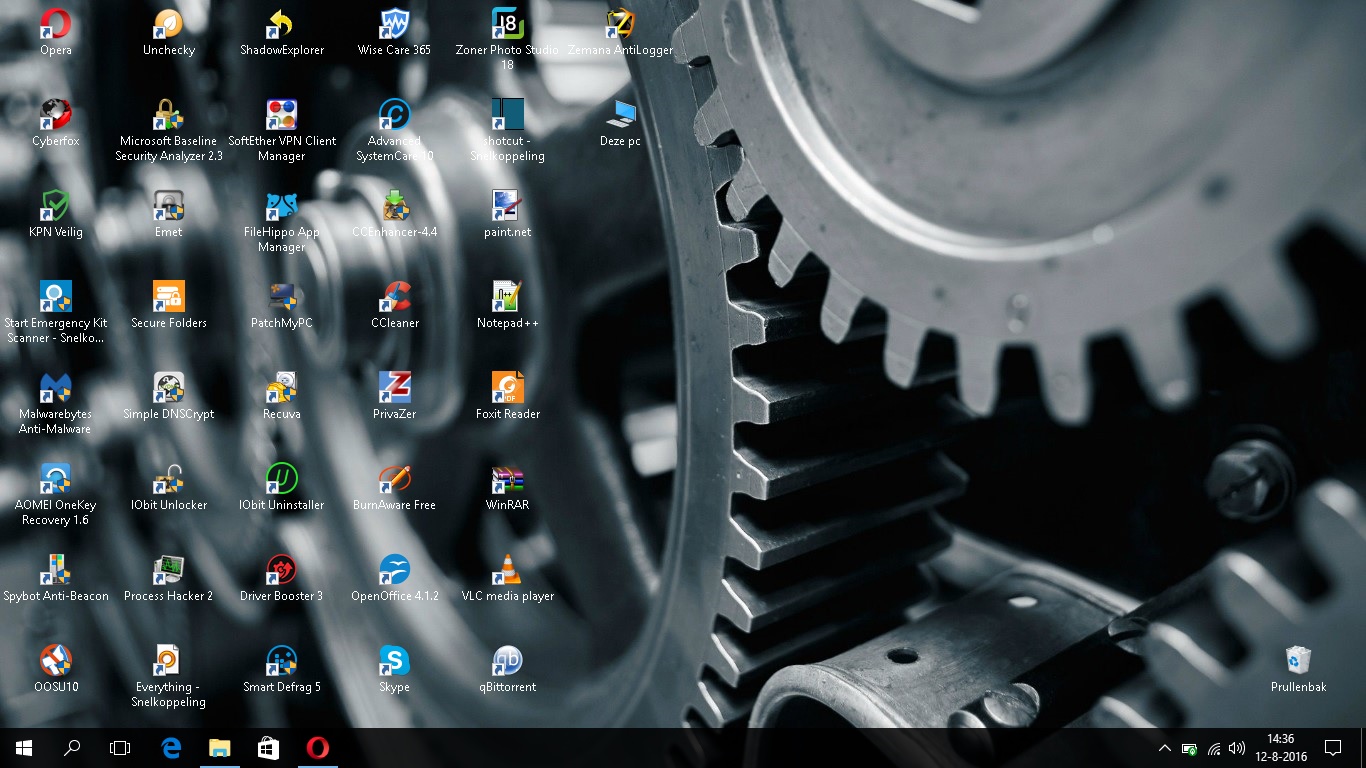Open Task View from the taskbar
Screen dimensions: 1366x768
(120, 748)
